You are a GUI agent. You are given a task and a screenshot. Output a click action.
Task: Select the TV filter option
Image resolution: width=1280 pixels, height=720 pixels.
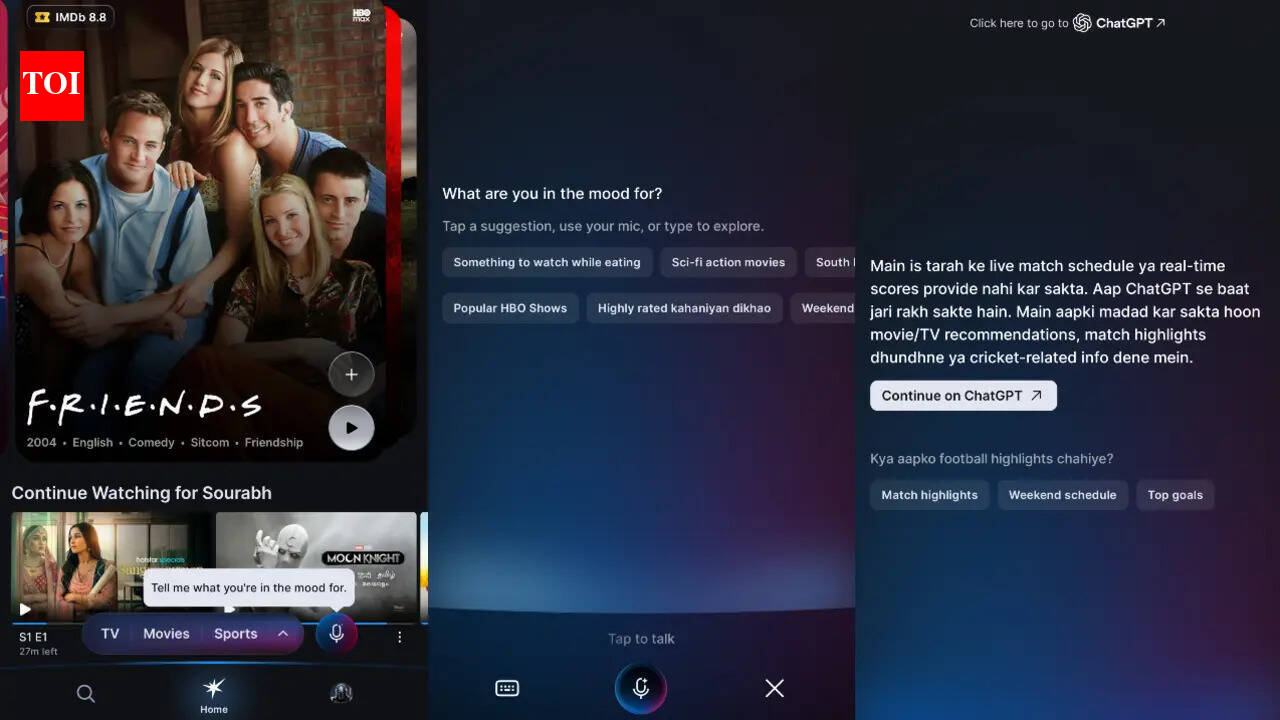(x=110, y=633)
